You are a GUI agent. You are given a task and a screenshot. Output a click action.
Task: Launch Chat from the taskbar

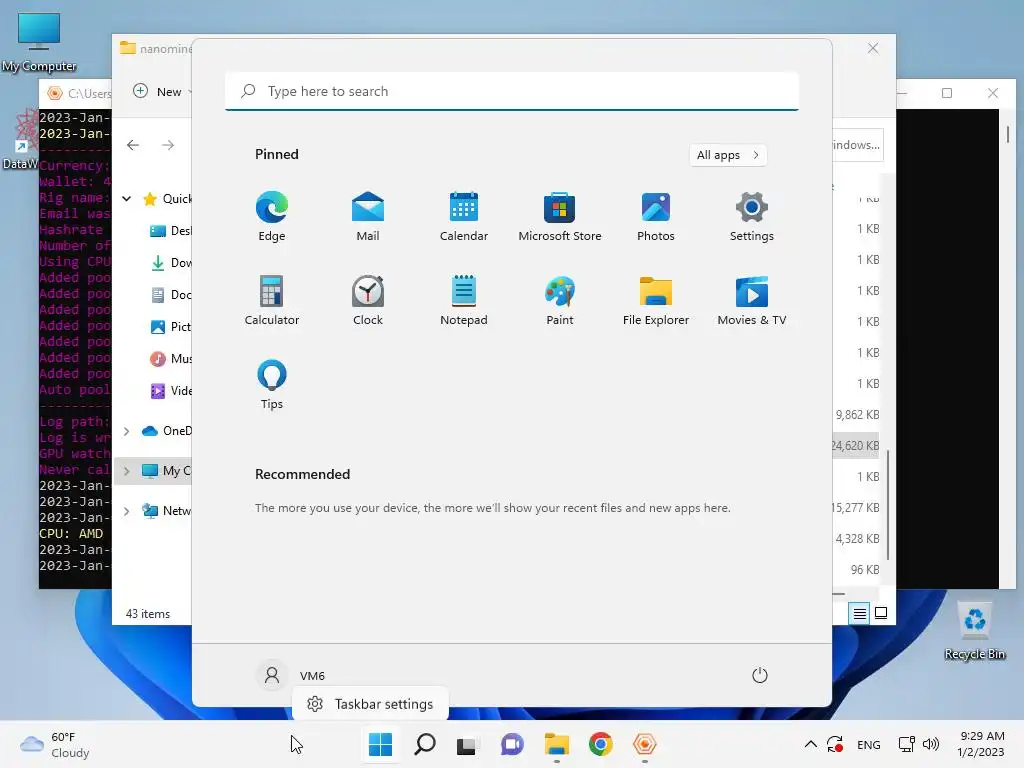[512, 744]
